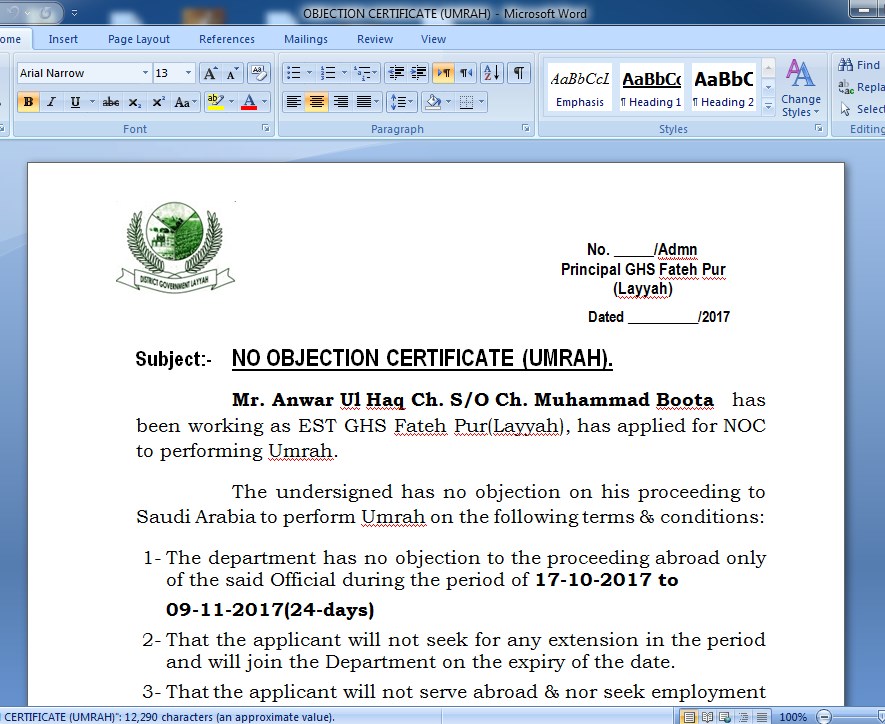The image size is (885, 724).
Task: Click the Sort A-Z icon
Action: [x=491, y=73]
